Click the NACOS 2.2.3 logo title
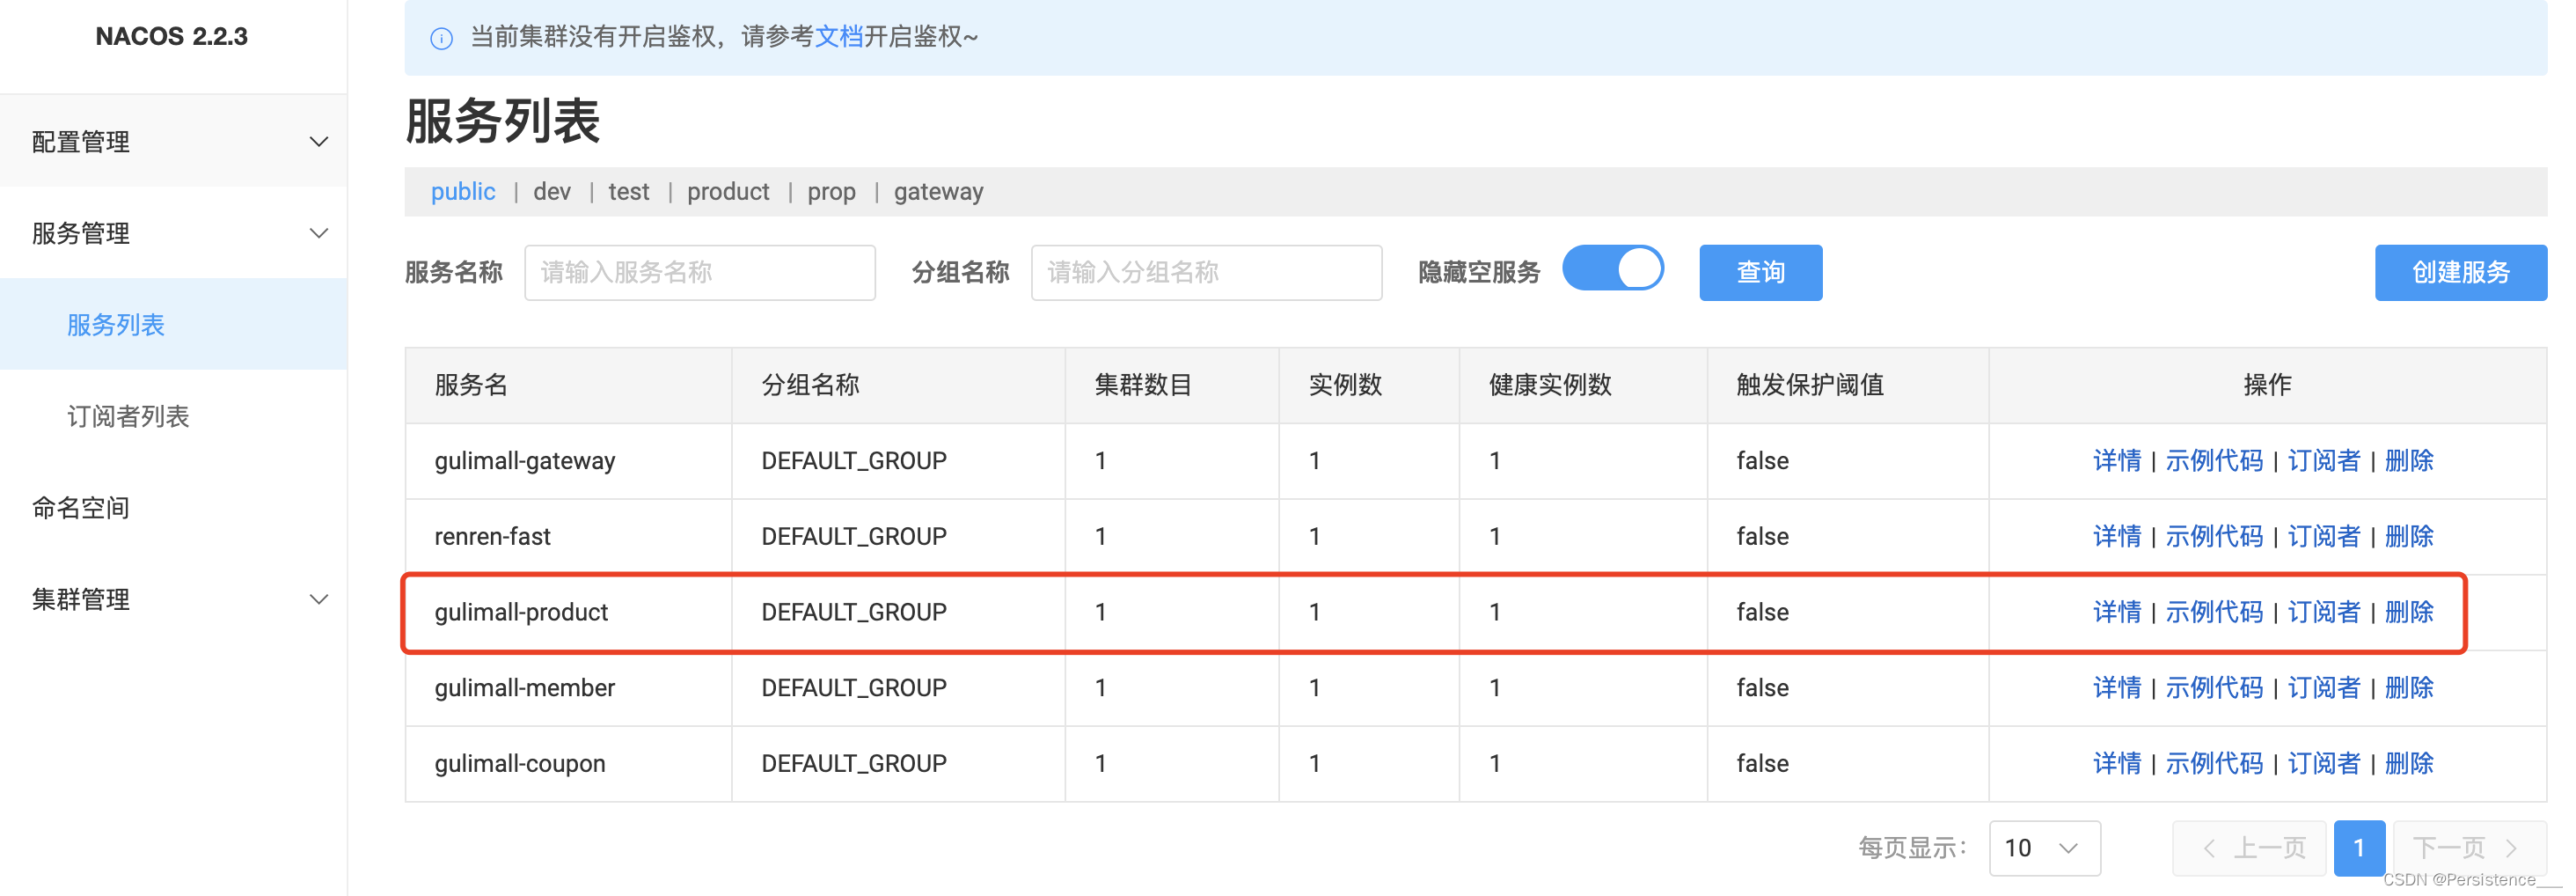The image size is (2576, 896). (x=171, y=37)
